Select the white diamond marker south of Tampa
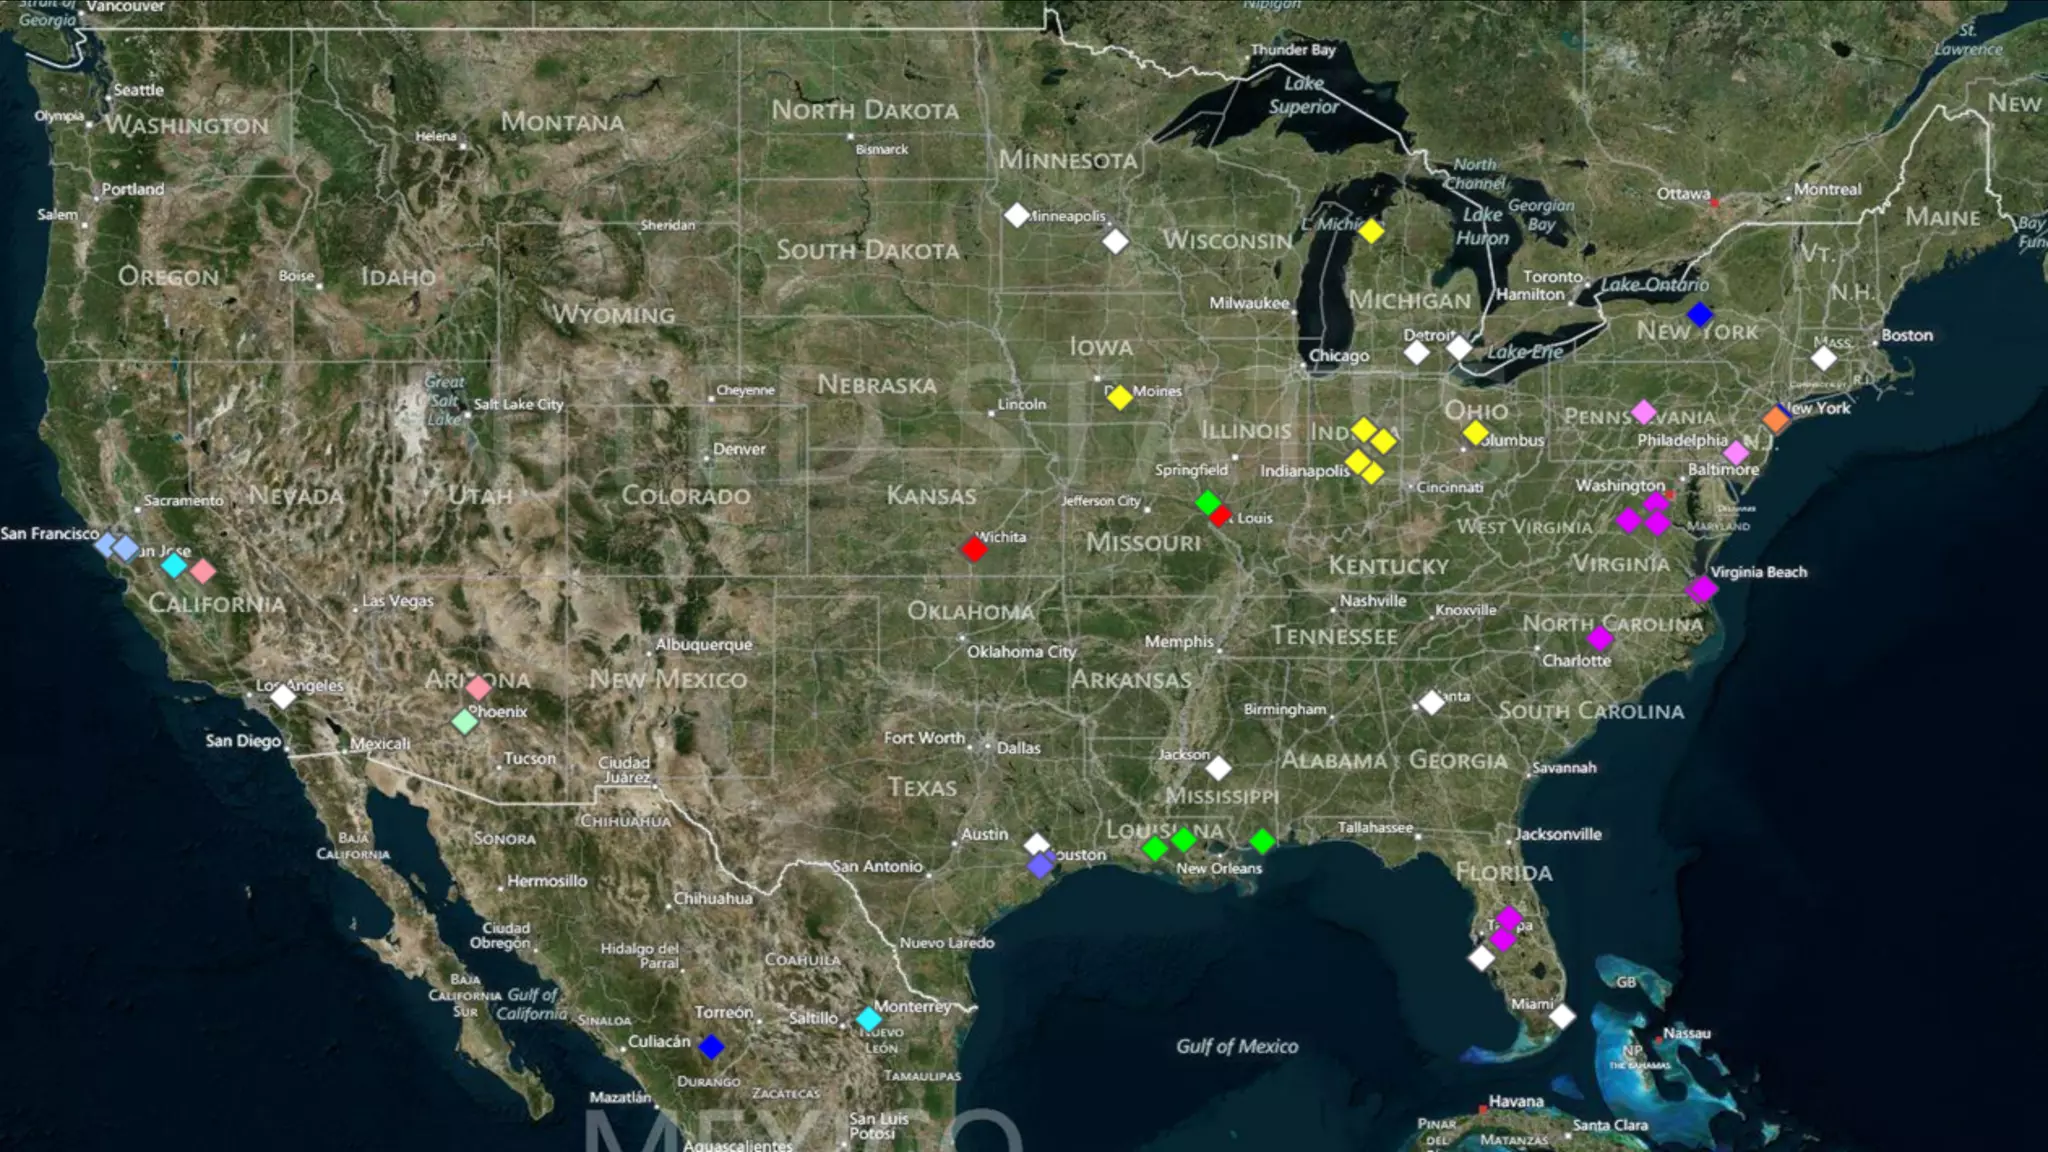The height and width of the screenshot is (1152, 2048). point(1481,958)
